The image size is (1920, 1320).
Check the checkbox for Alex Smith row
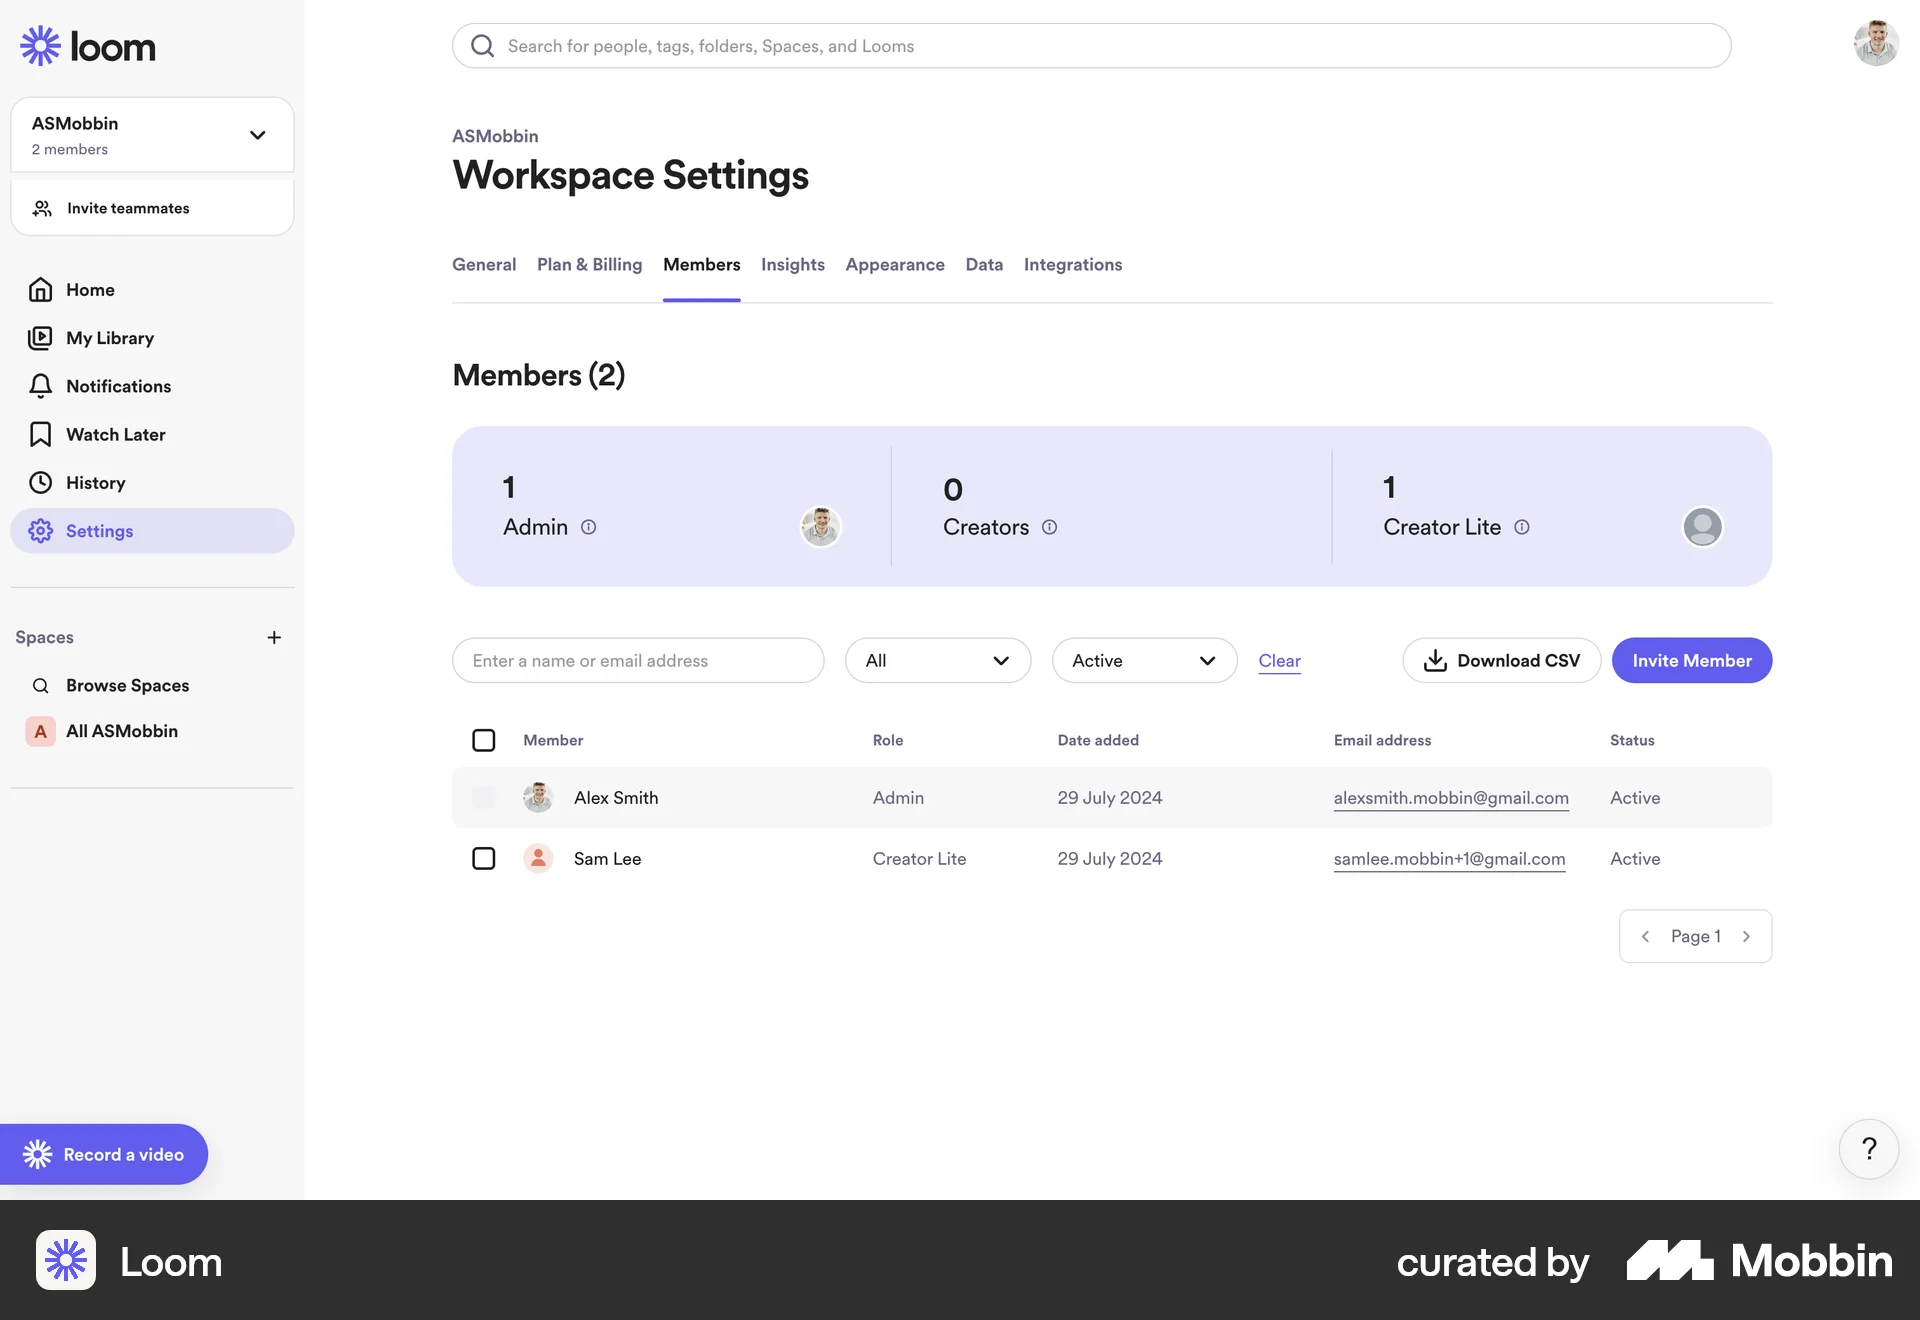click(x=483, y=797)
